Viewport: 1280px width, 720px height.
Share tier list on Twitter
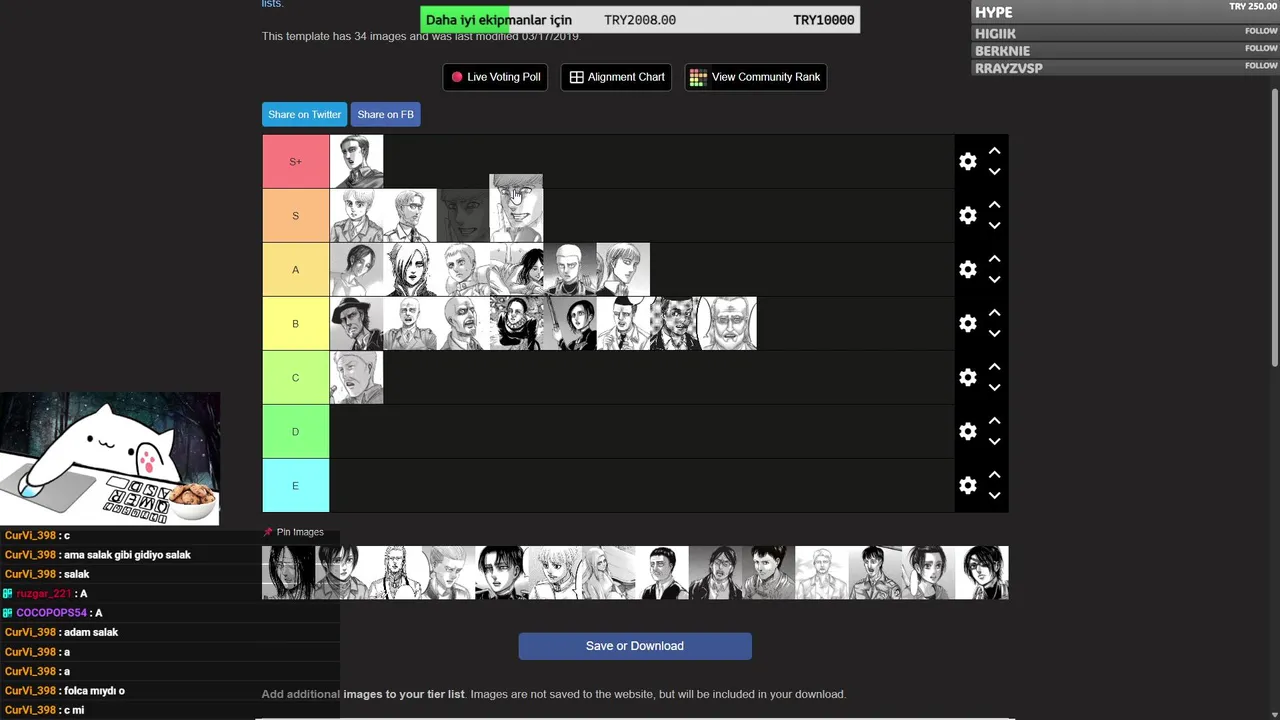tap(304, 114)
